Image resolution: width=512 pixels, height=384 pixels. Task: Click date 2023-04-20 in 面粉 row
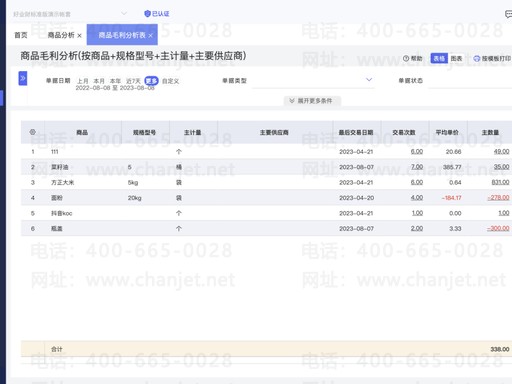[x=356, y=198]
